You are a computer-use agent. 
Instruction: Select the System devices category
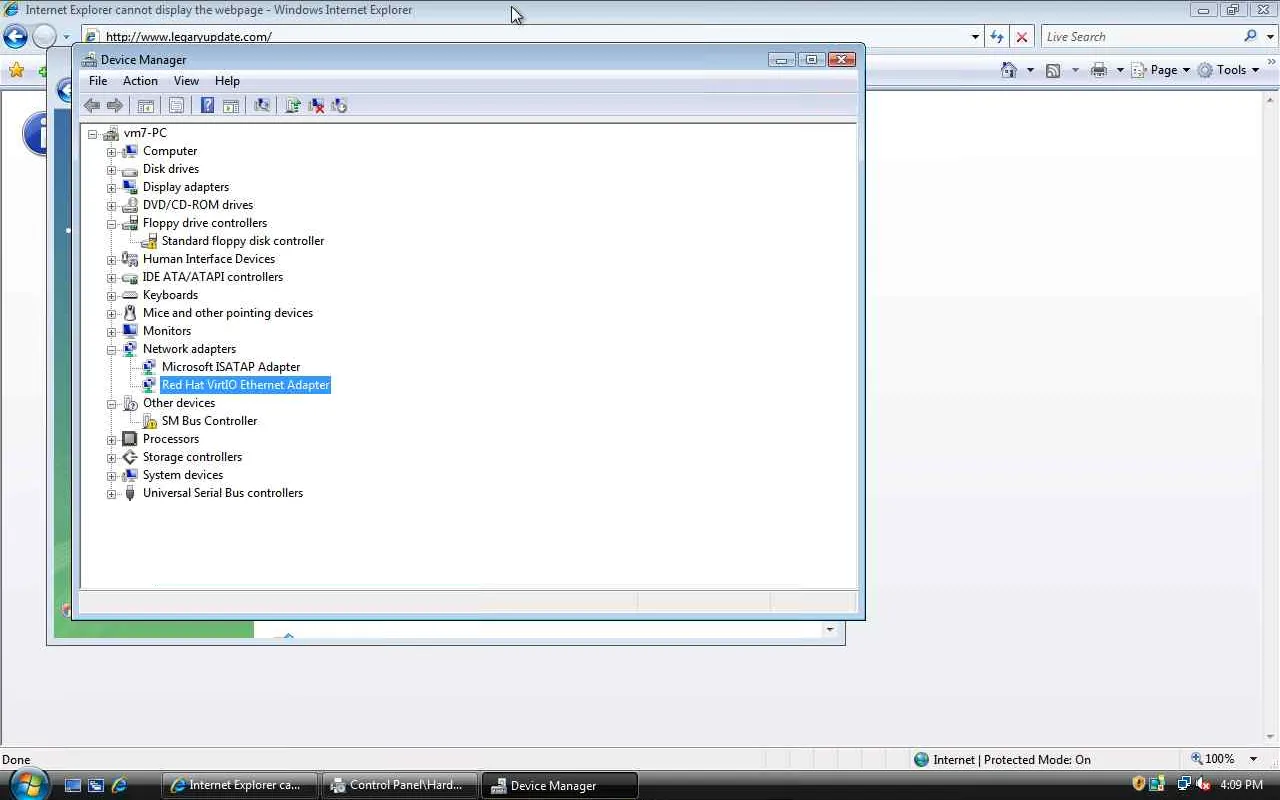click(183, 475)
